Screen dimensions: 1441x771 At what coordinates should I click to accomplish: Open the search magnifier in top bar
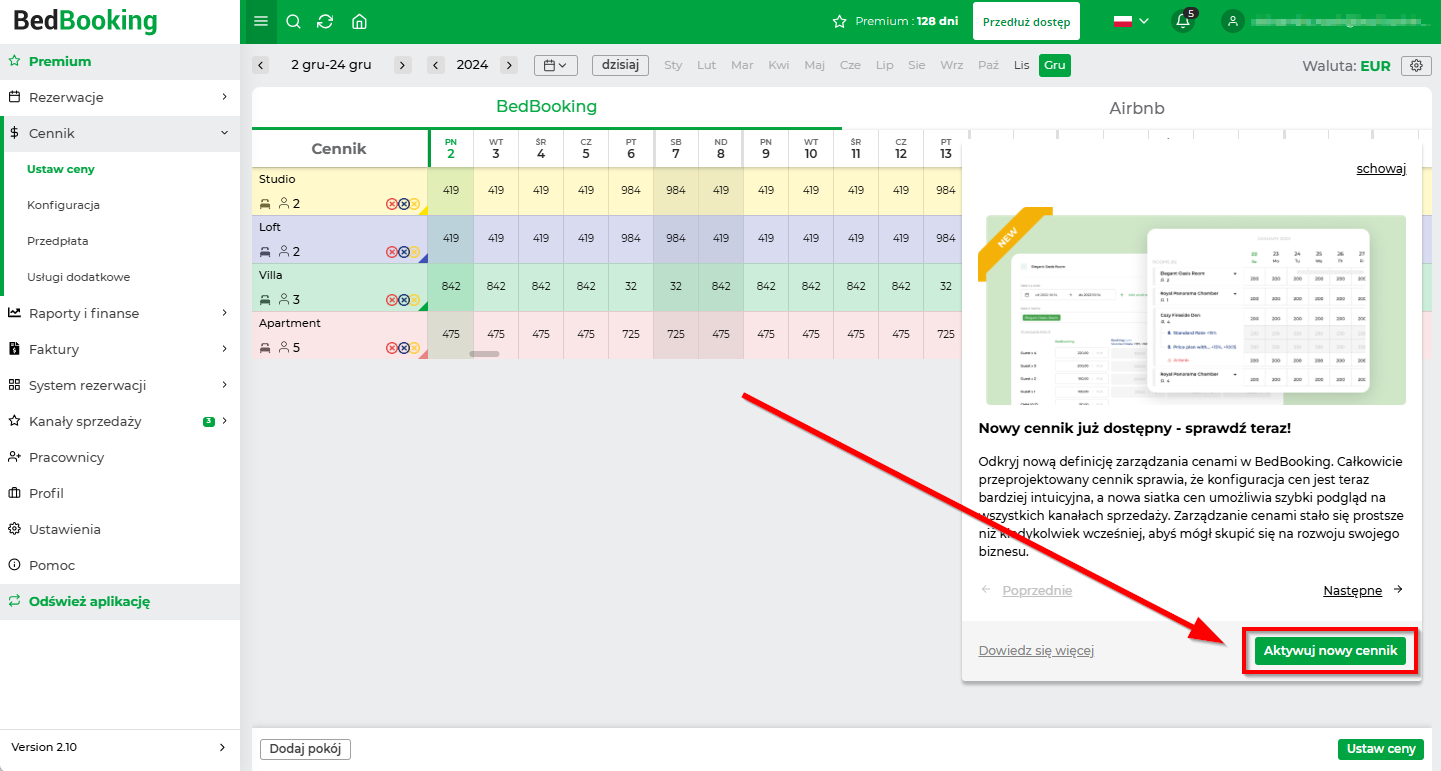click(293, 21)
